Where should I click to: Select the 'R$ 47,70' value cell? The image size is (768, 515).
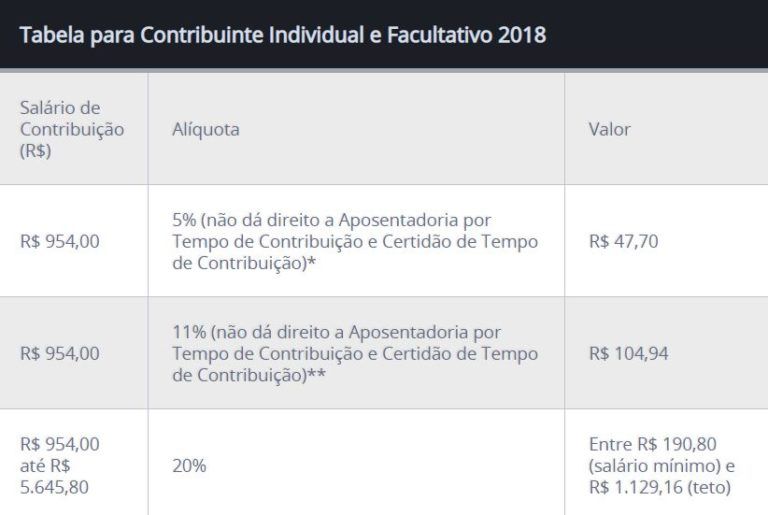point(624,241)
